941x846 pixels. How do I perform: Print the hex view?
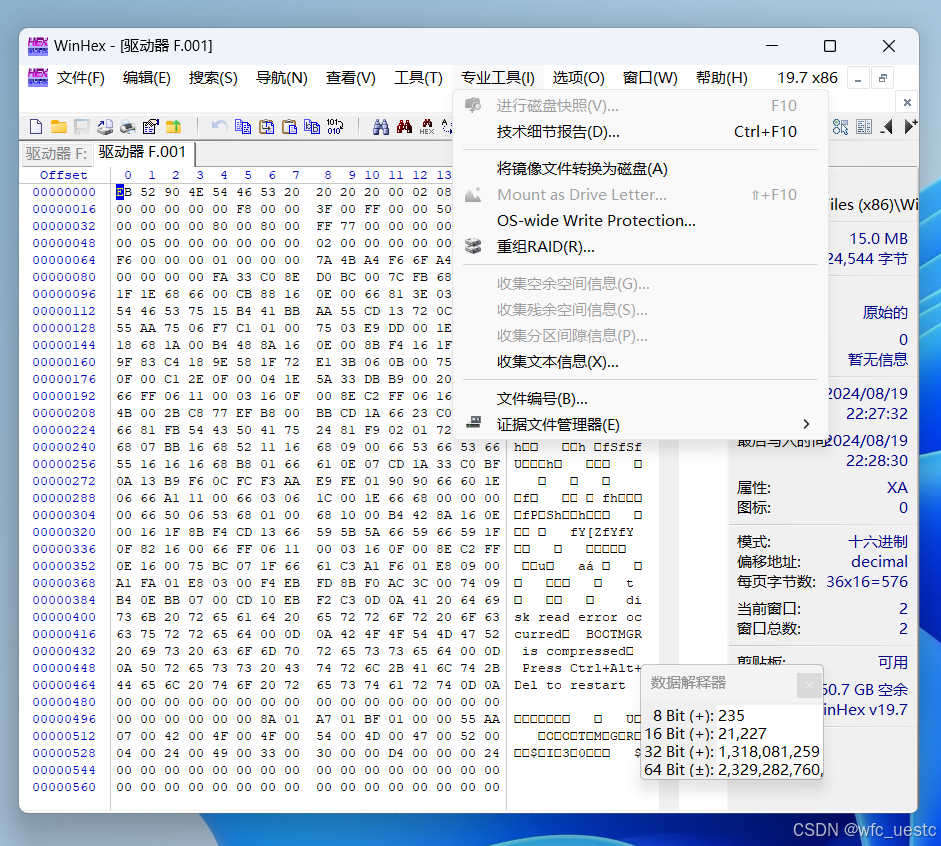pyautogui.click(x=128, y=127)
